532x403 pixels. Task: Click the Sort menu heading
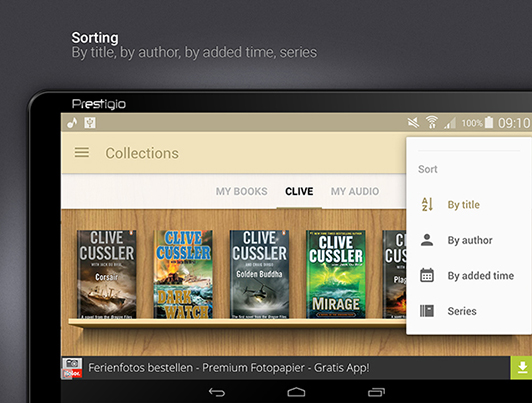(428, 169)
